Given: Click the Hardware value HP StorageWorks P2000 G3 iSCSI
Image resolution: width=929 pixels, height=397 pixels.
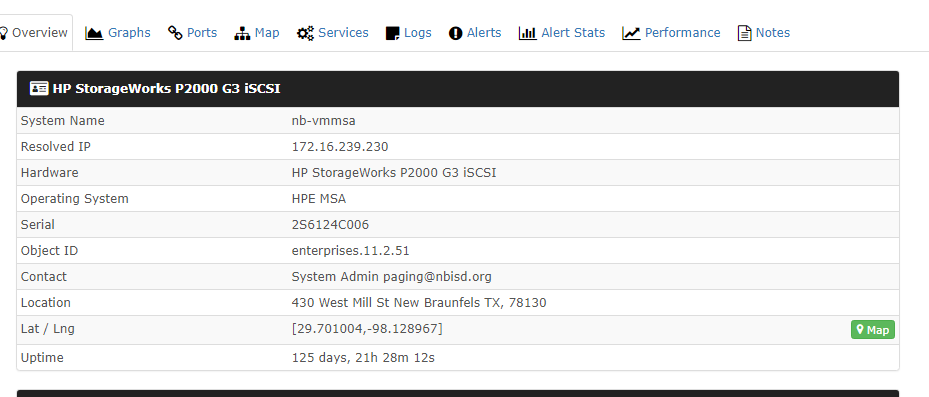Looking at the screenshot, I should coord(394,173).
